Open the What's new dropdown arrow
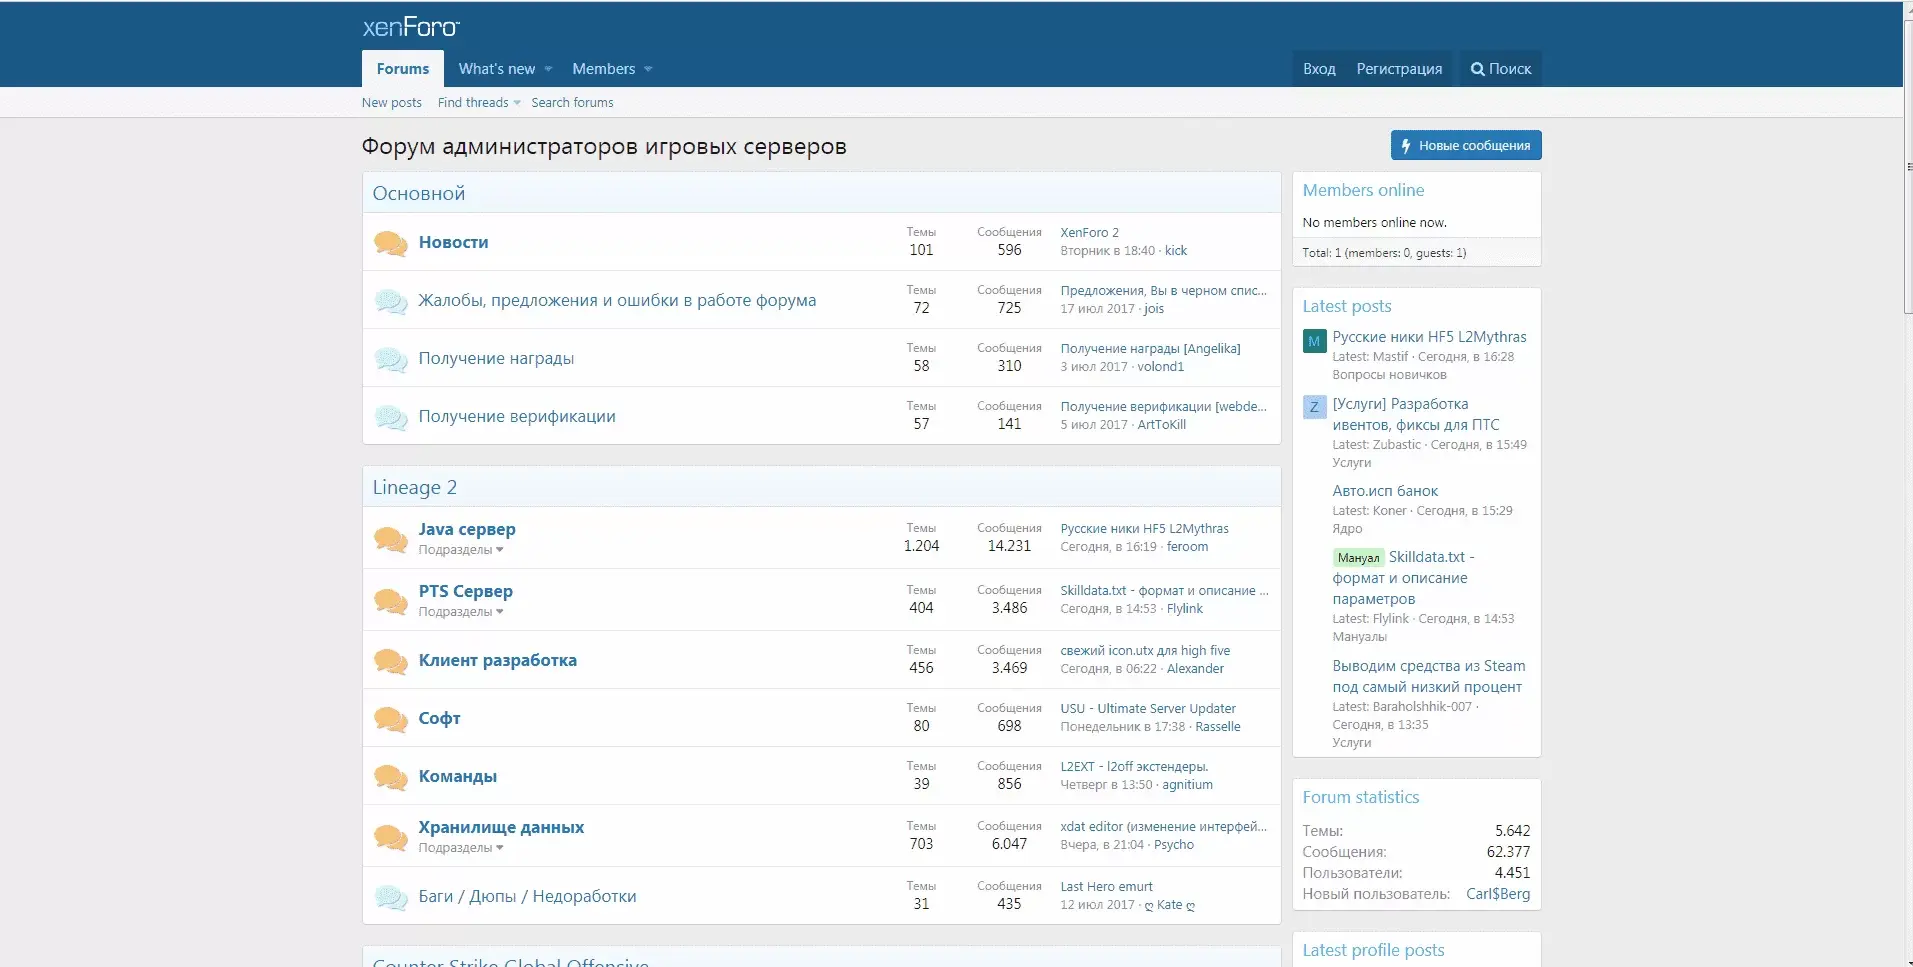The width and height of the screenshot is (1913, 967). 548,69
